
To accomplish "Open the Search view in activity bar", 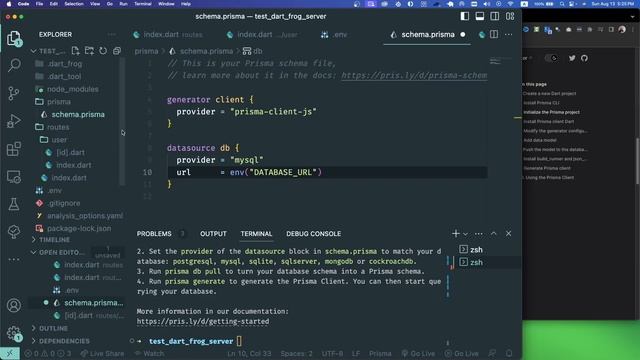I will pyautogui.click(x=14, y=65).
